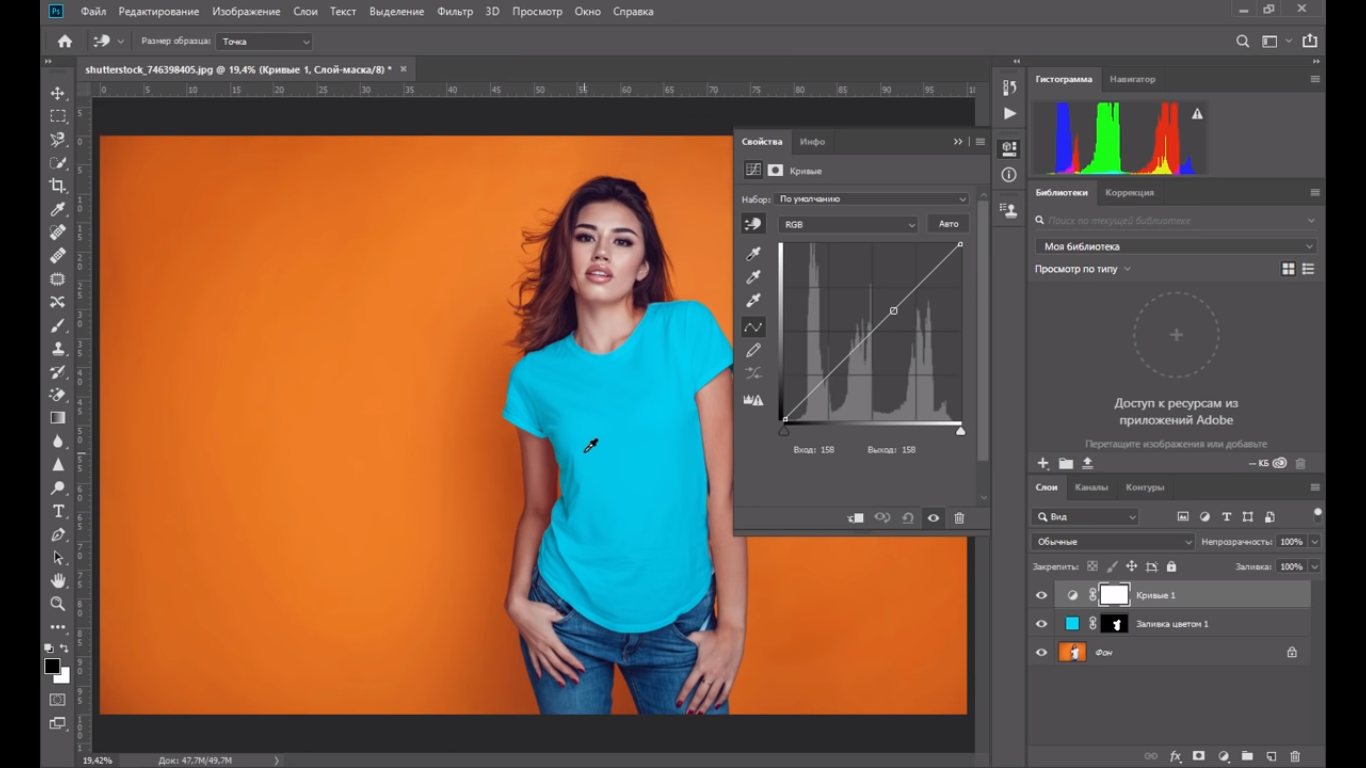
Task: Click the foreground color swatch
Action: pyautogui.click(x=52, y=666)
